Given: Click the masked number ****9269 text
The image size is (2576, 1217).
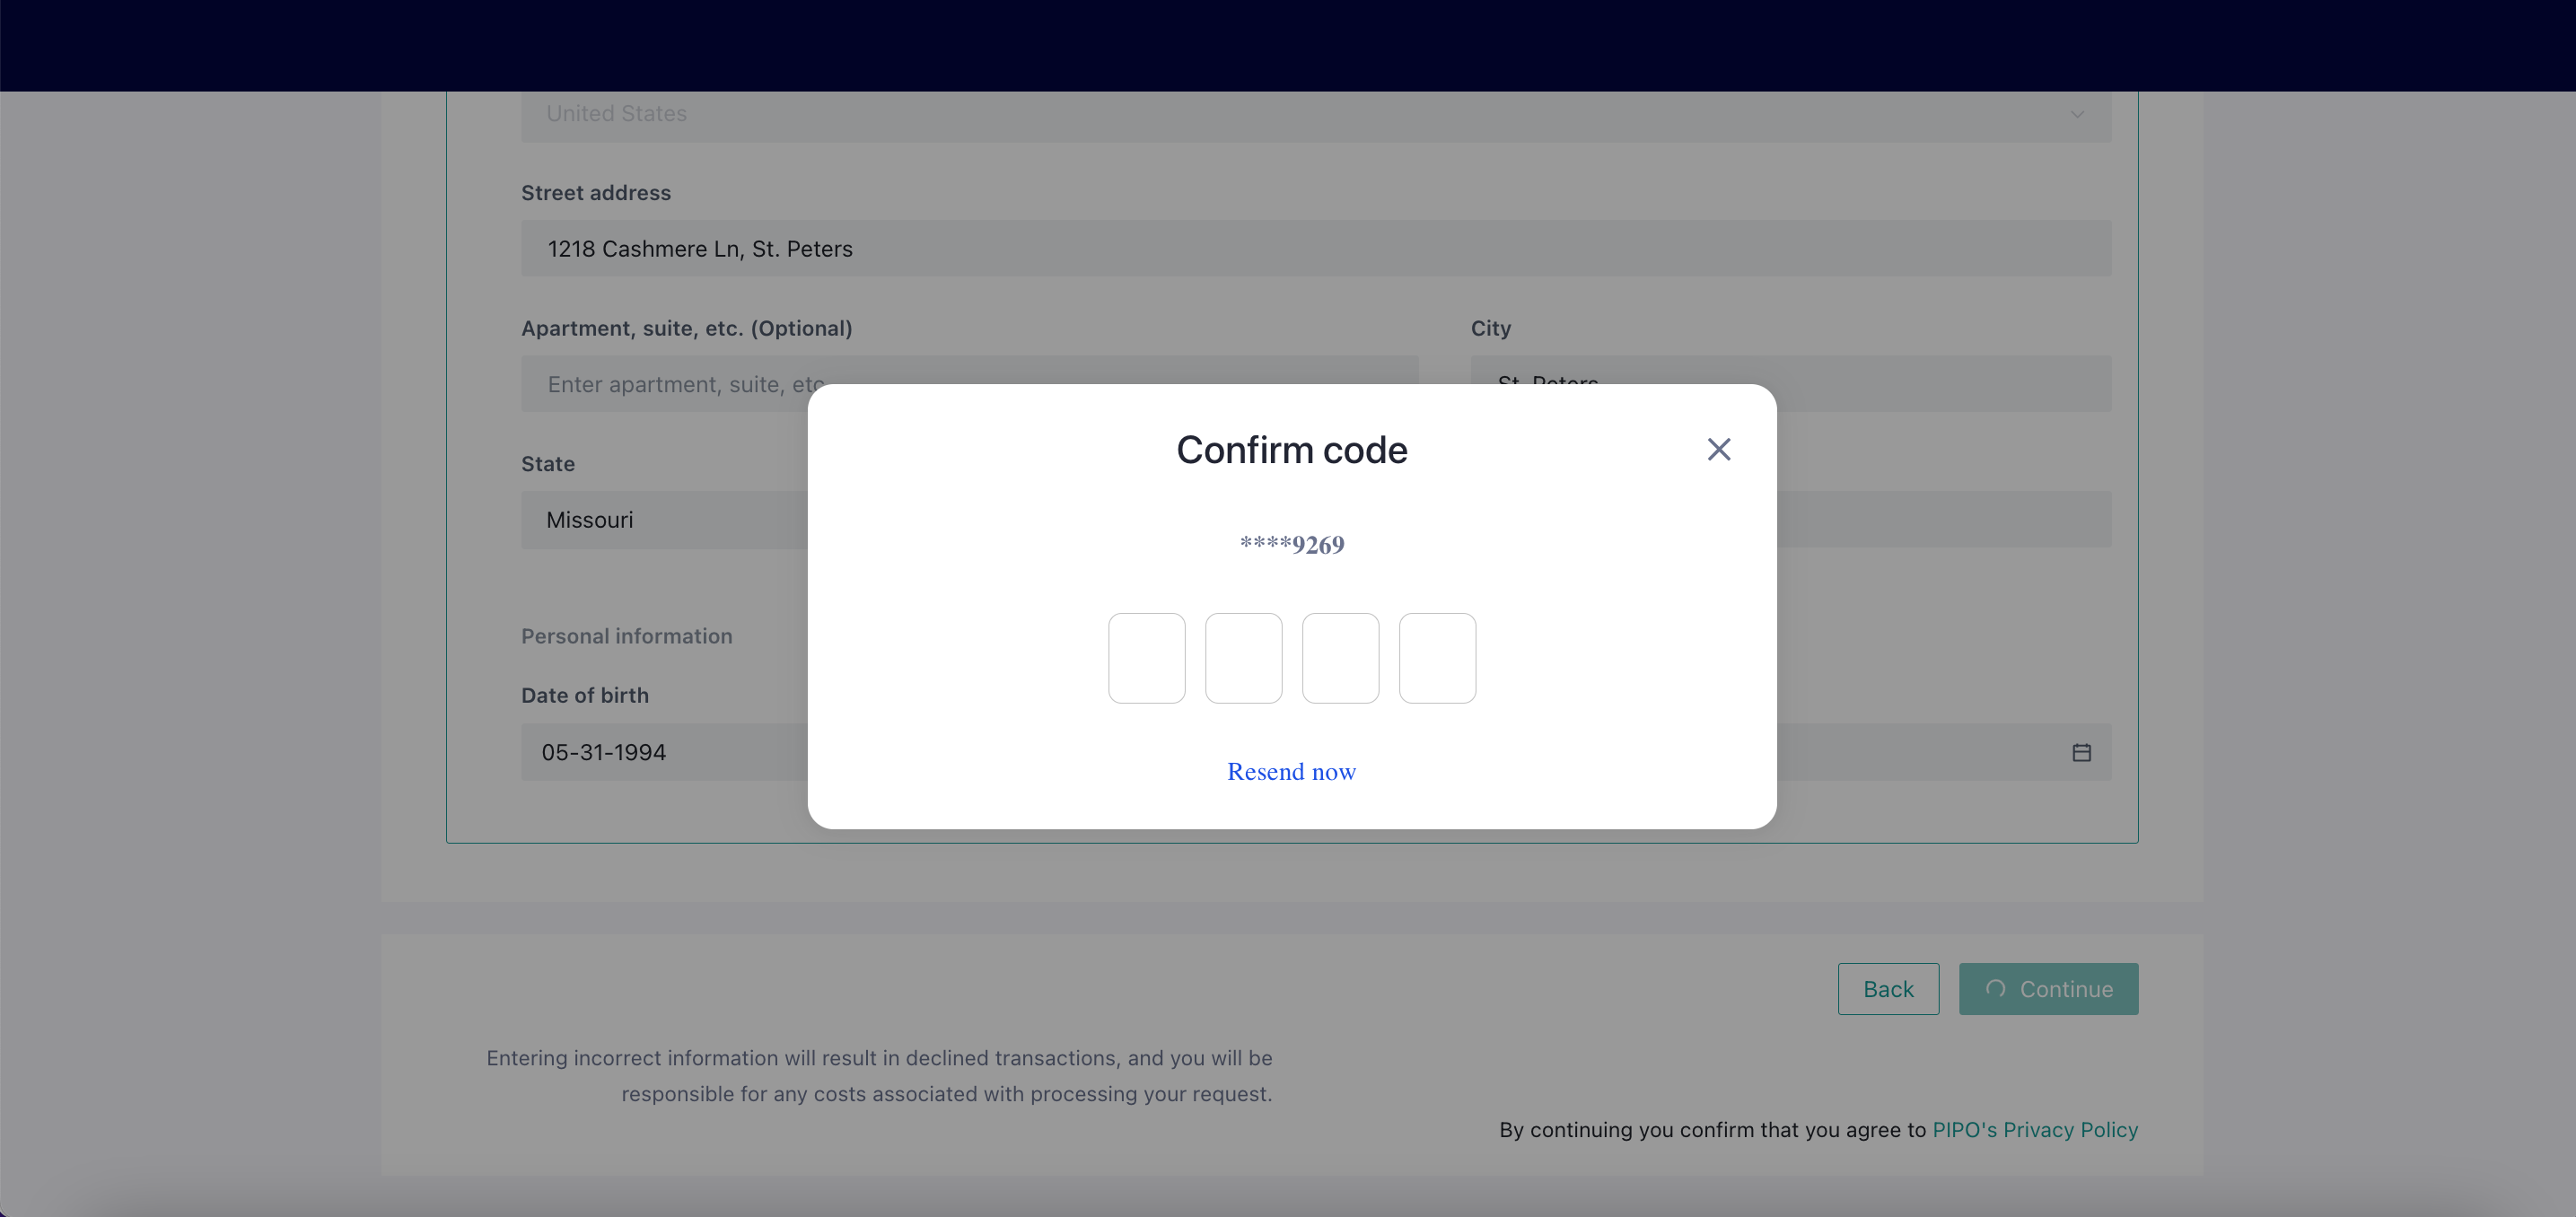Looking at the screenshot, I should click(x=1291, y=544).
